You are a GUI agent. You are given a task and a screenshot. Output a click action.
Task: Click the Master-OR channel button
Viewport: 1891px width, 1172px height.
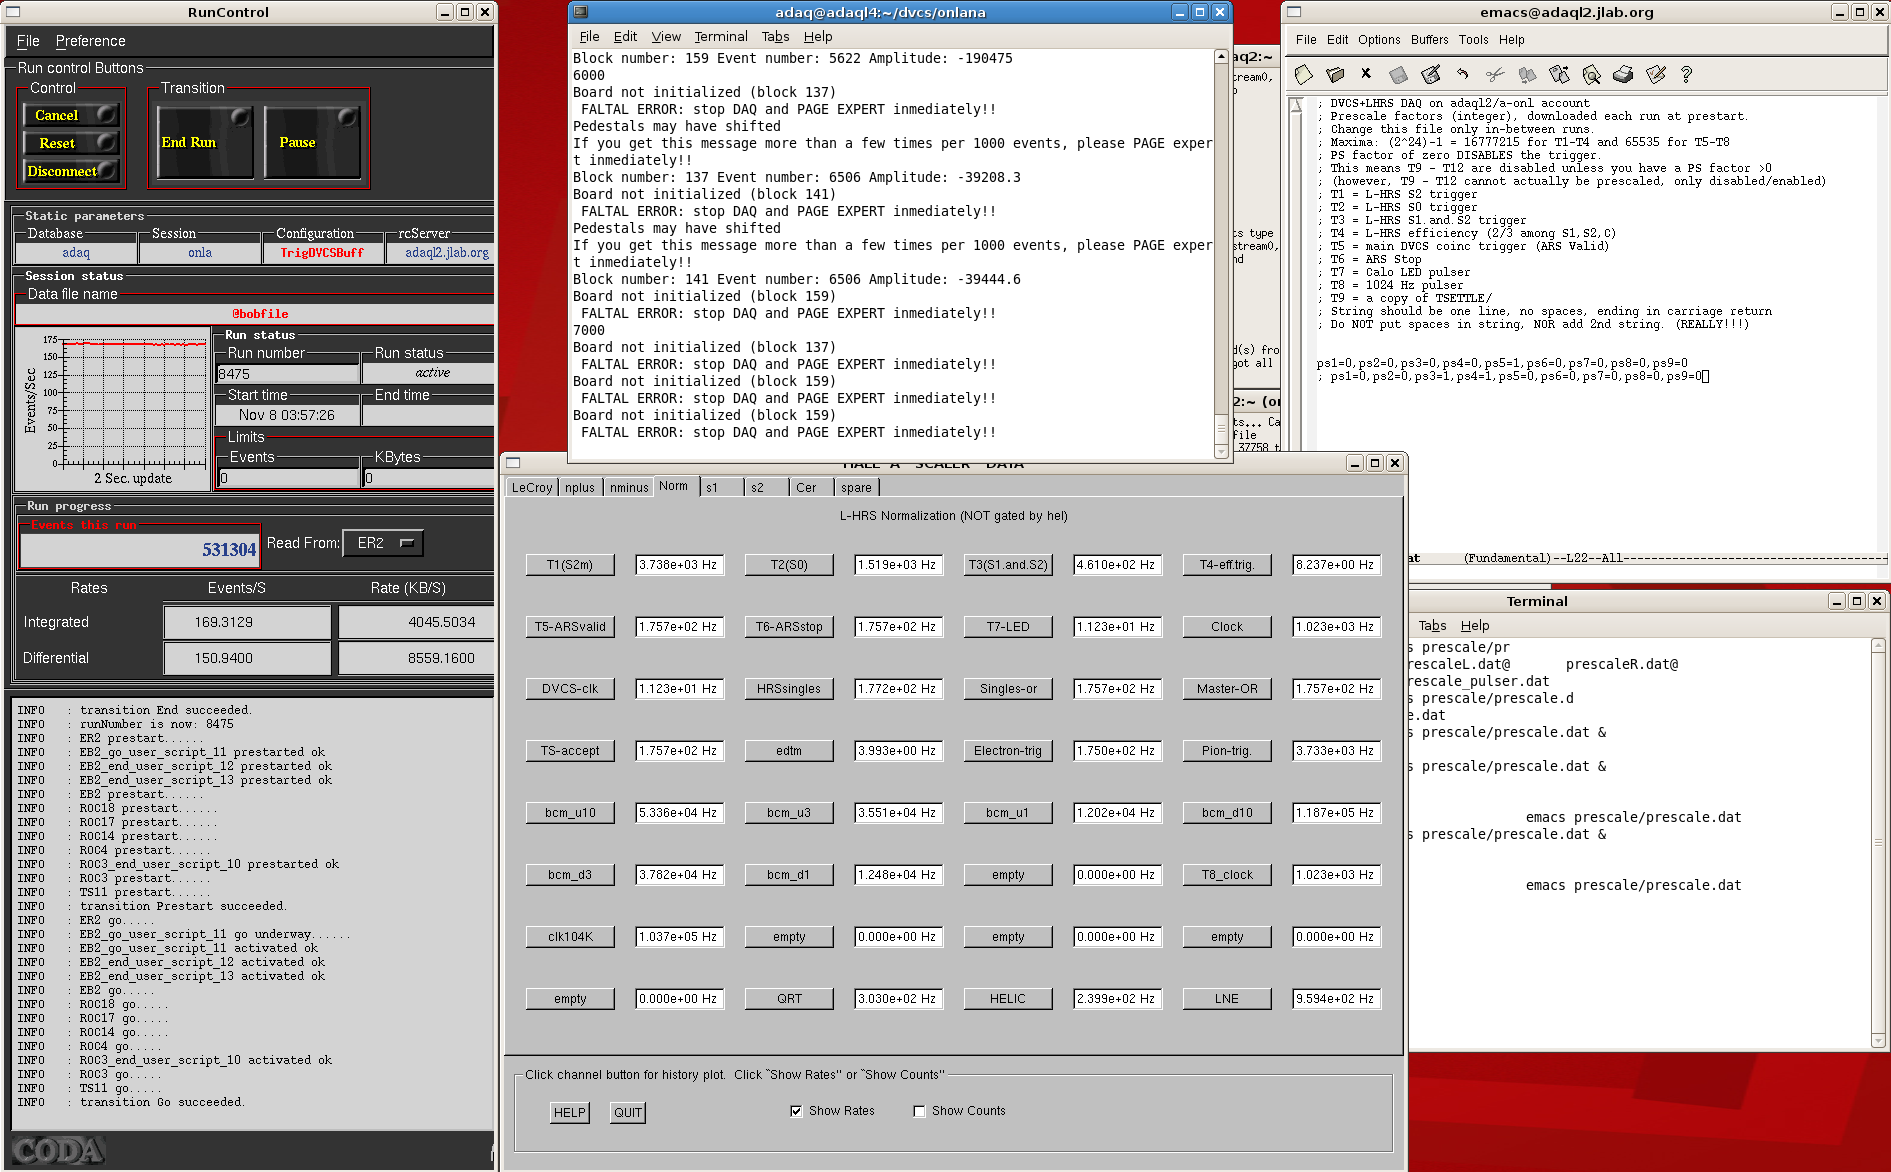click(x=1227, y=689)
